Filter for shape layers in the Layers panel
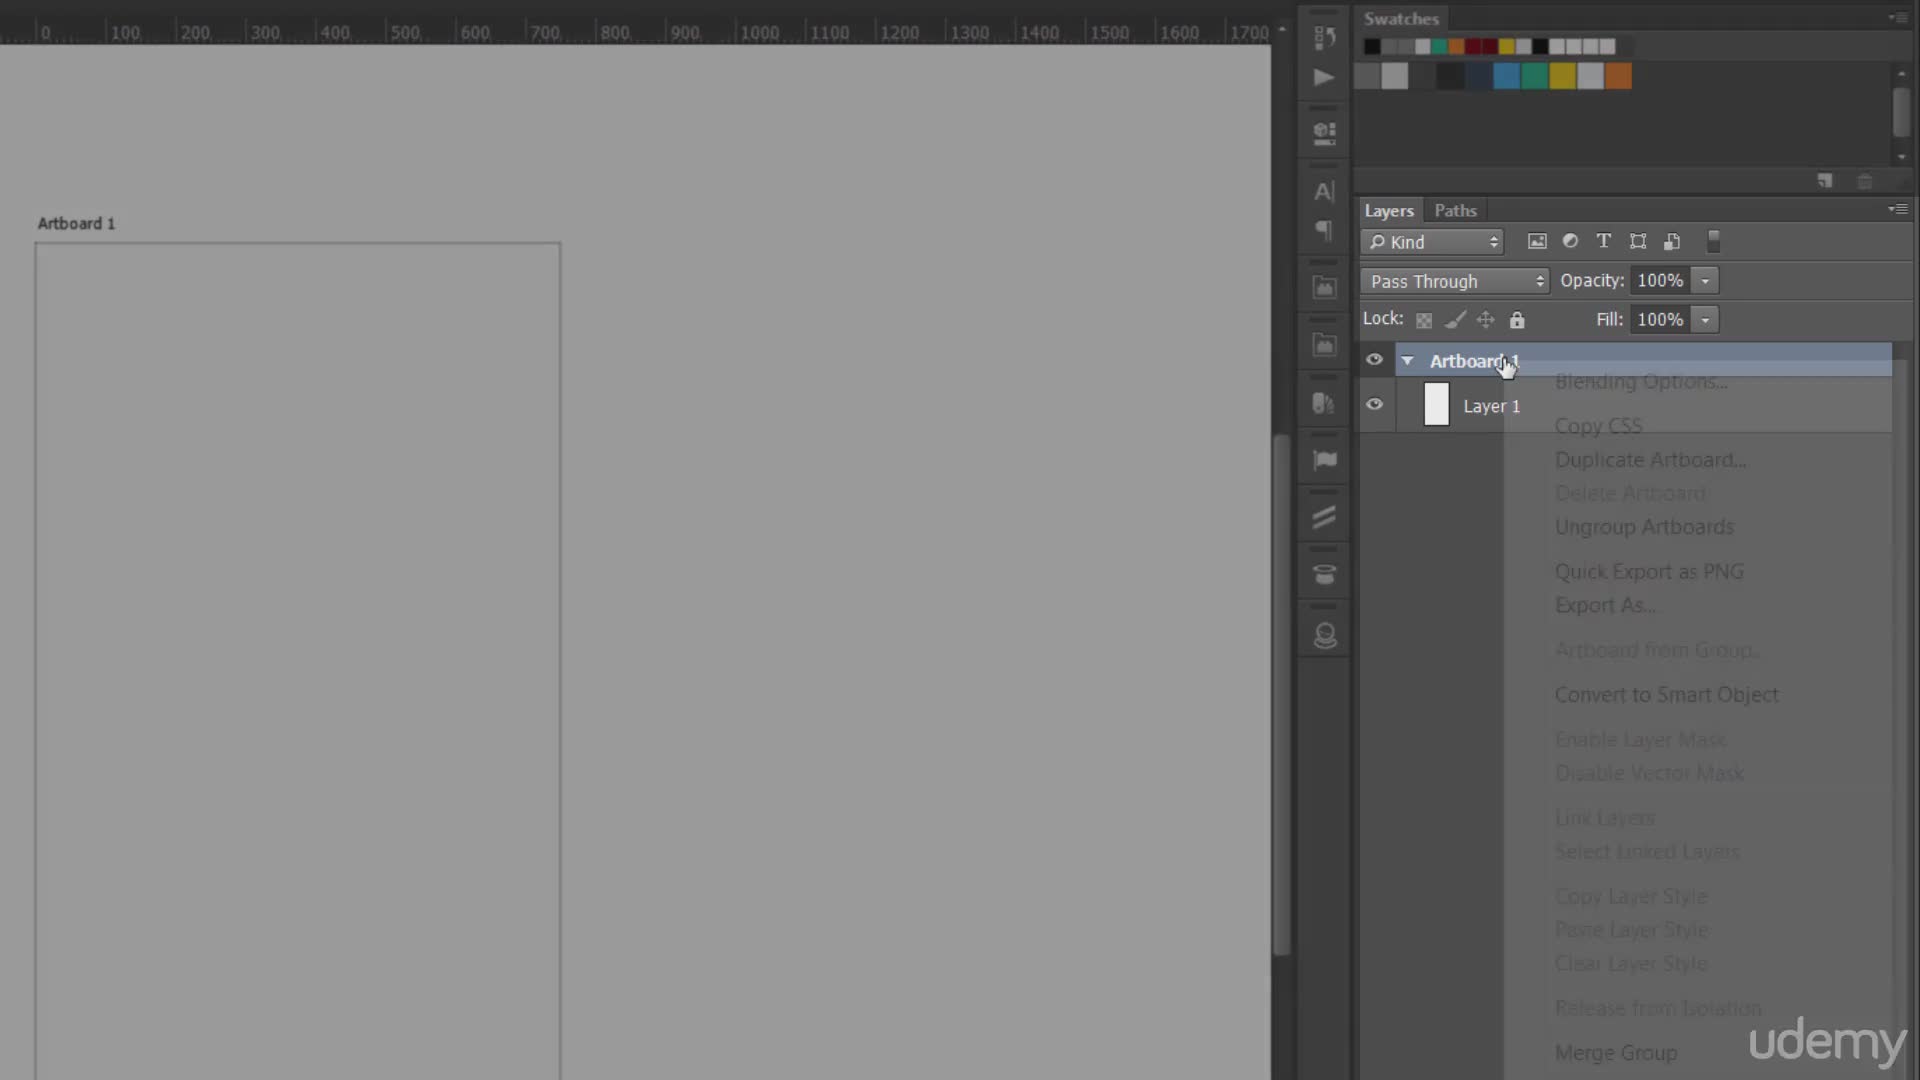The width and height of the screenshot is (1920, 1080). pos(1638,241)
